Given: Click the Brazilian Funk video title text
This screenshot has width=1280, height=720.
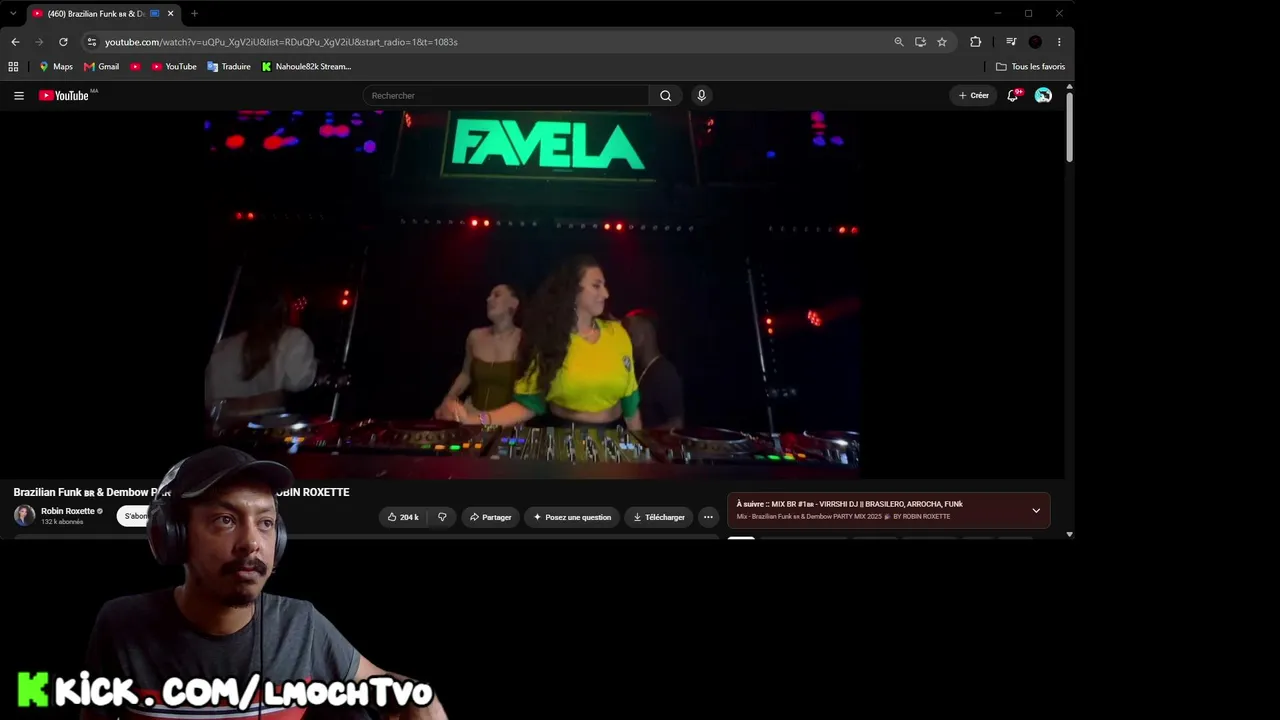Looking at the screenshot, I should coord(181,492).
